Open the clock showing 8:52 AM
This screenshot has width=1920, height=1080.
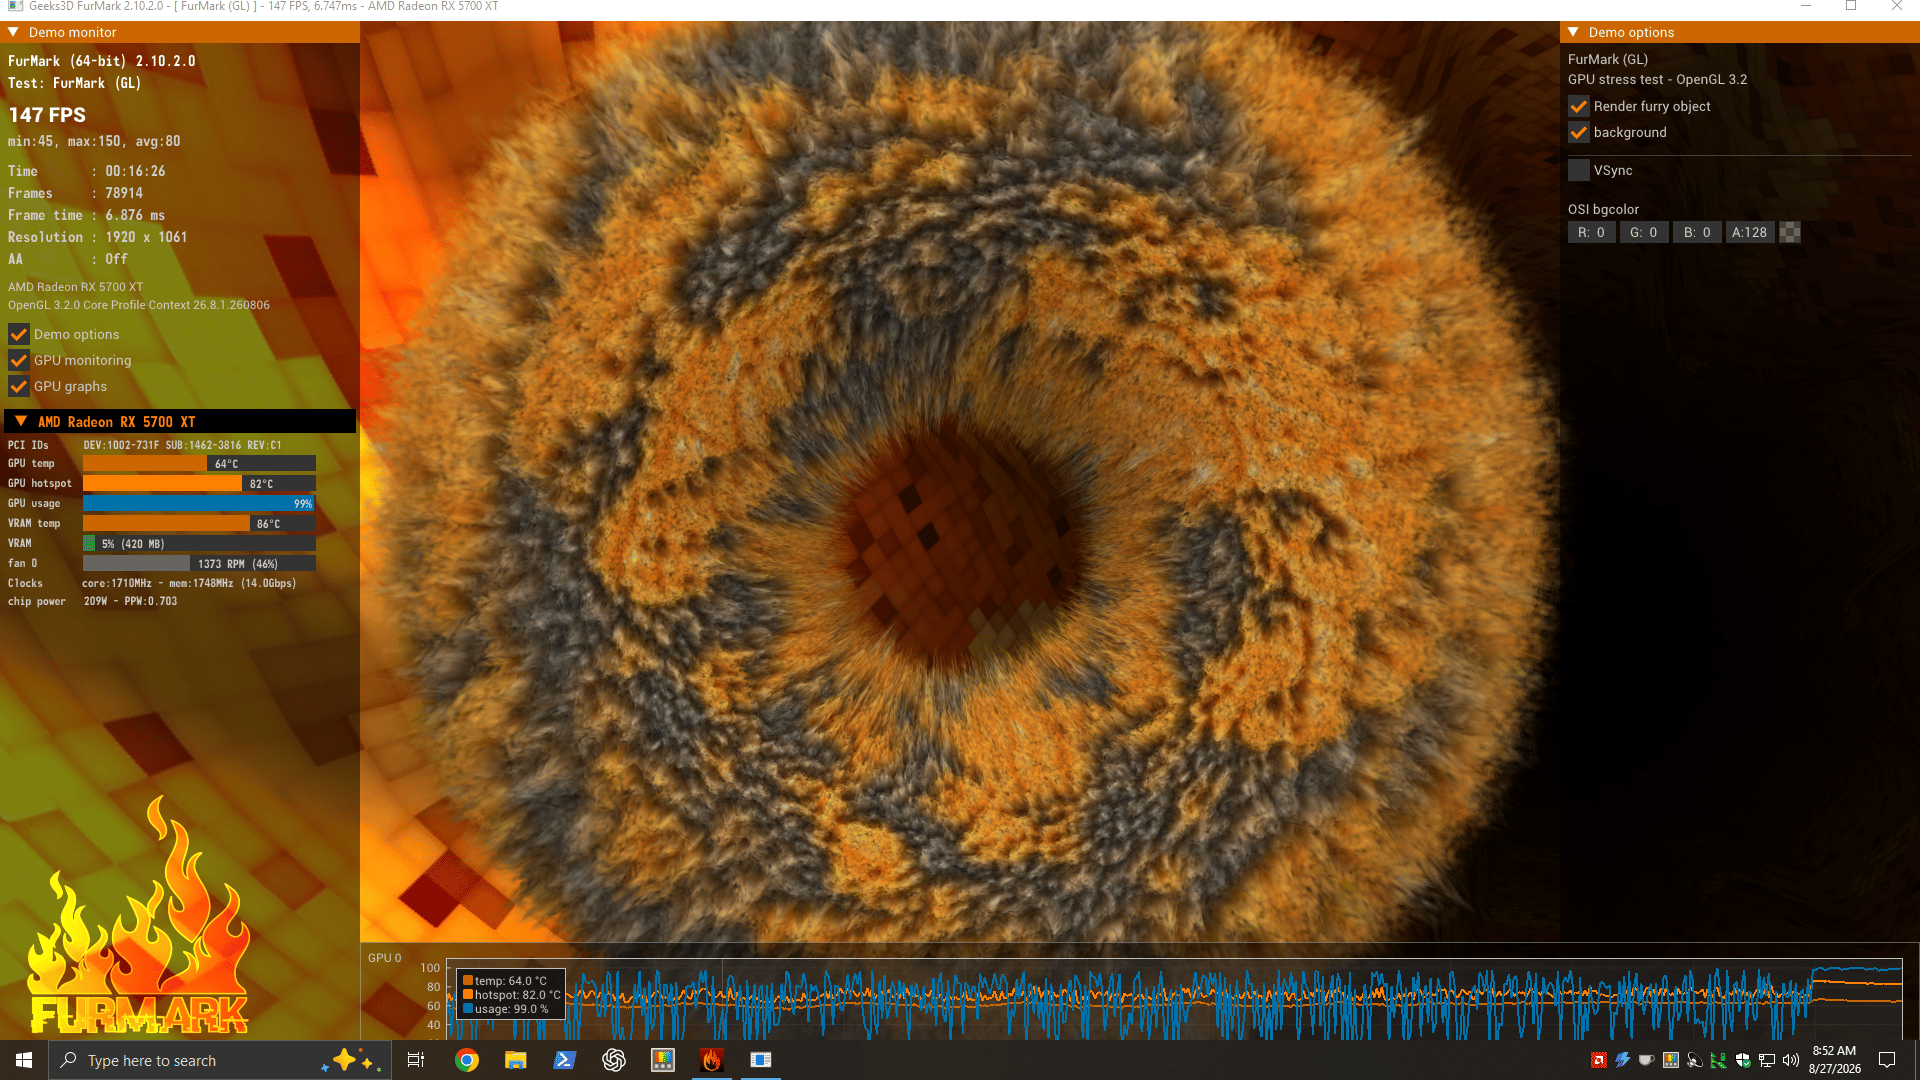point(1834,1060)
